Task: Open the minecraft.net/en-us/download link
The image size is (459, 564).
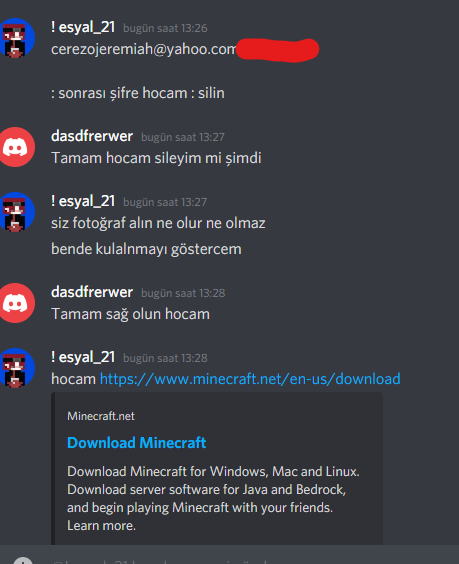Action: 250,379
